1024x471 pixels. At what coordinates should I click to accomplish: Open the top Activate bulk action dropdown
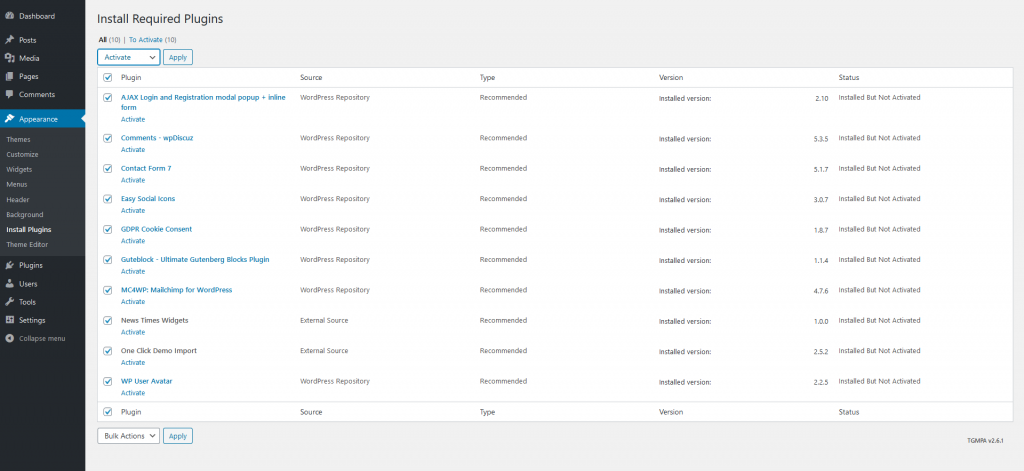pos(129,57)
